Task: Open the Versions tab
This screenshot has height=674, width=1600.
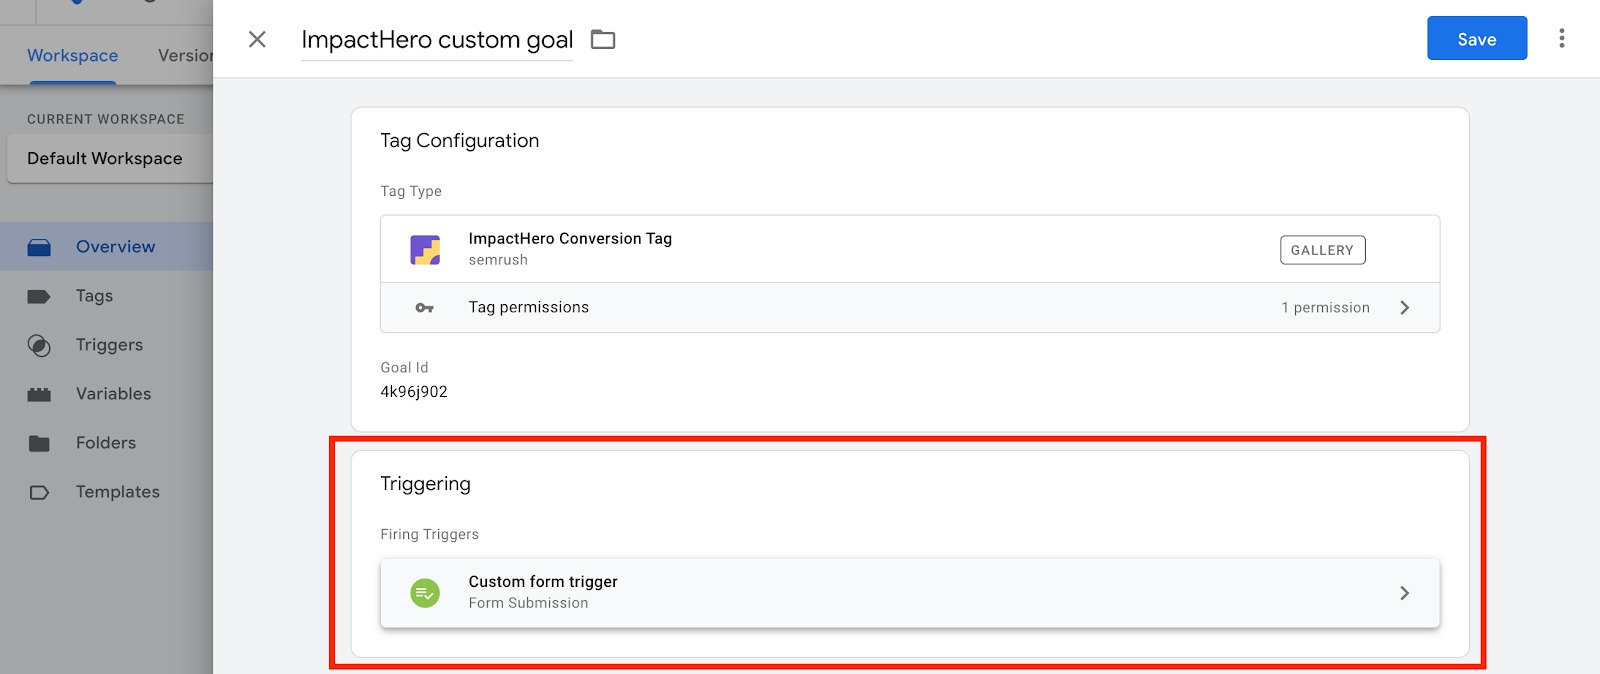Action: pyautogui.click(x=186, y=55)
